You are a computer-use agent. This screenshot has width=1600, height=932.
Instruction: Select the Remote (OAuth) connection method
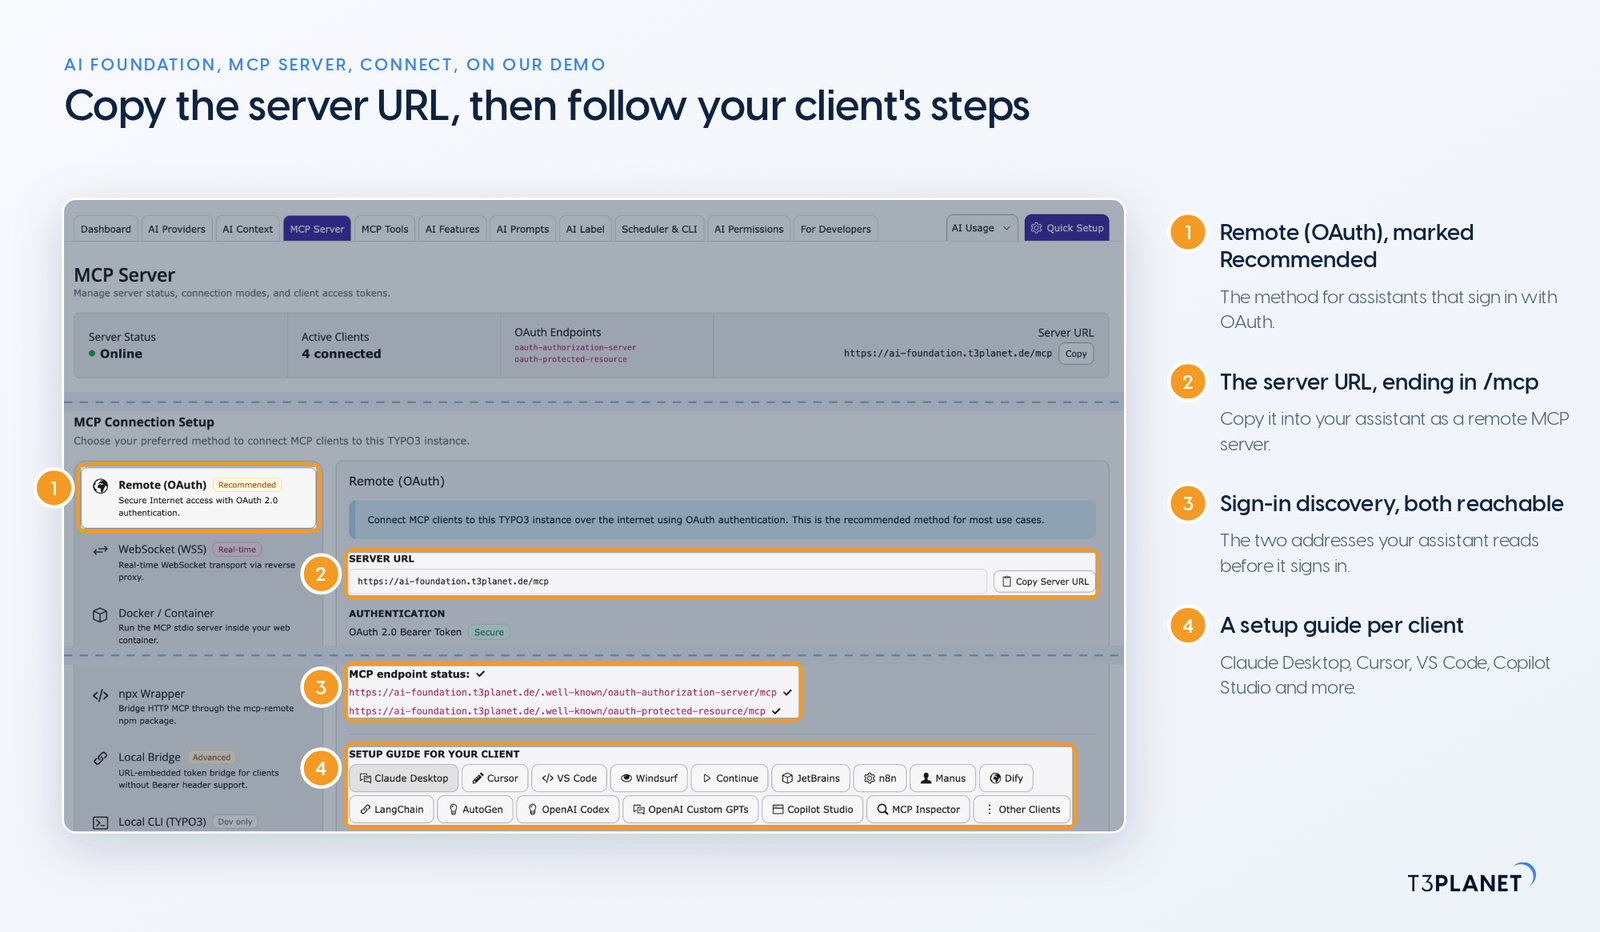pos(198,497)
